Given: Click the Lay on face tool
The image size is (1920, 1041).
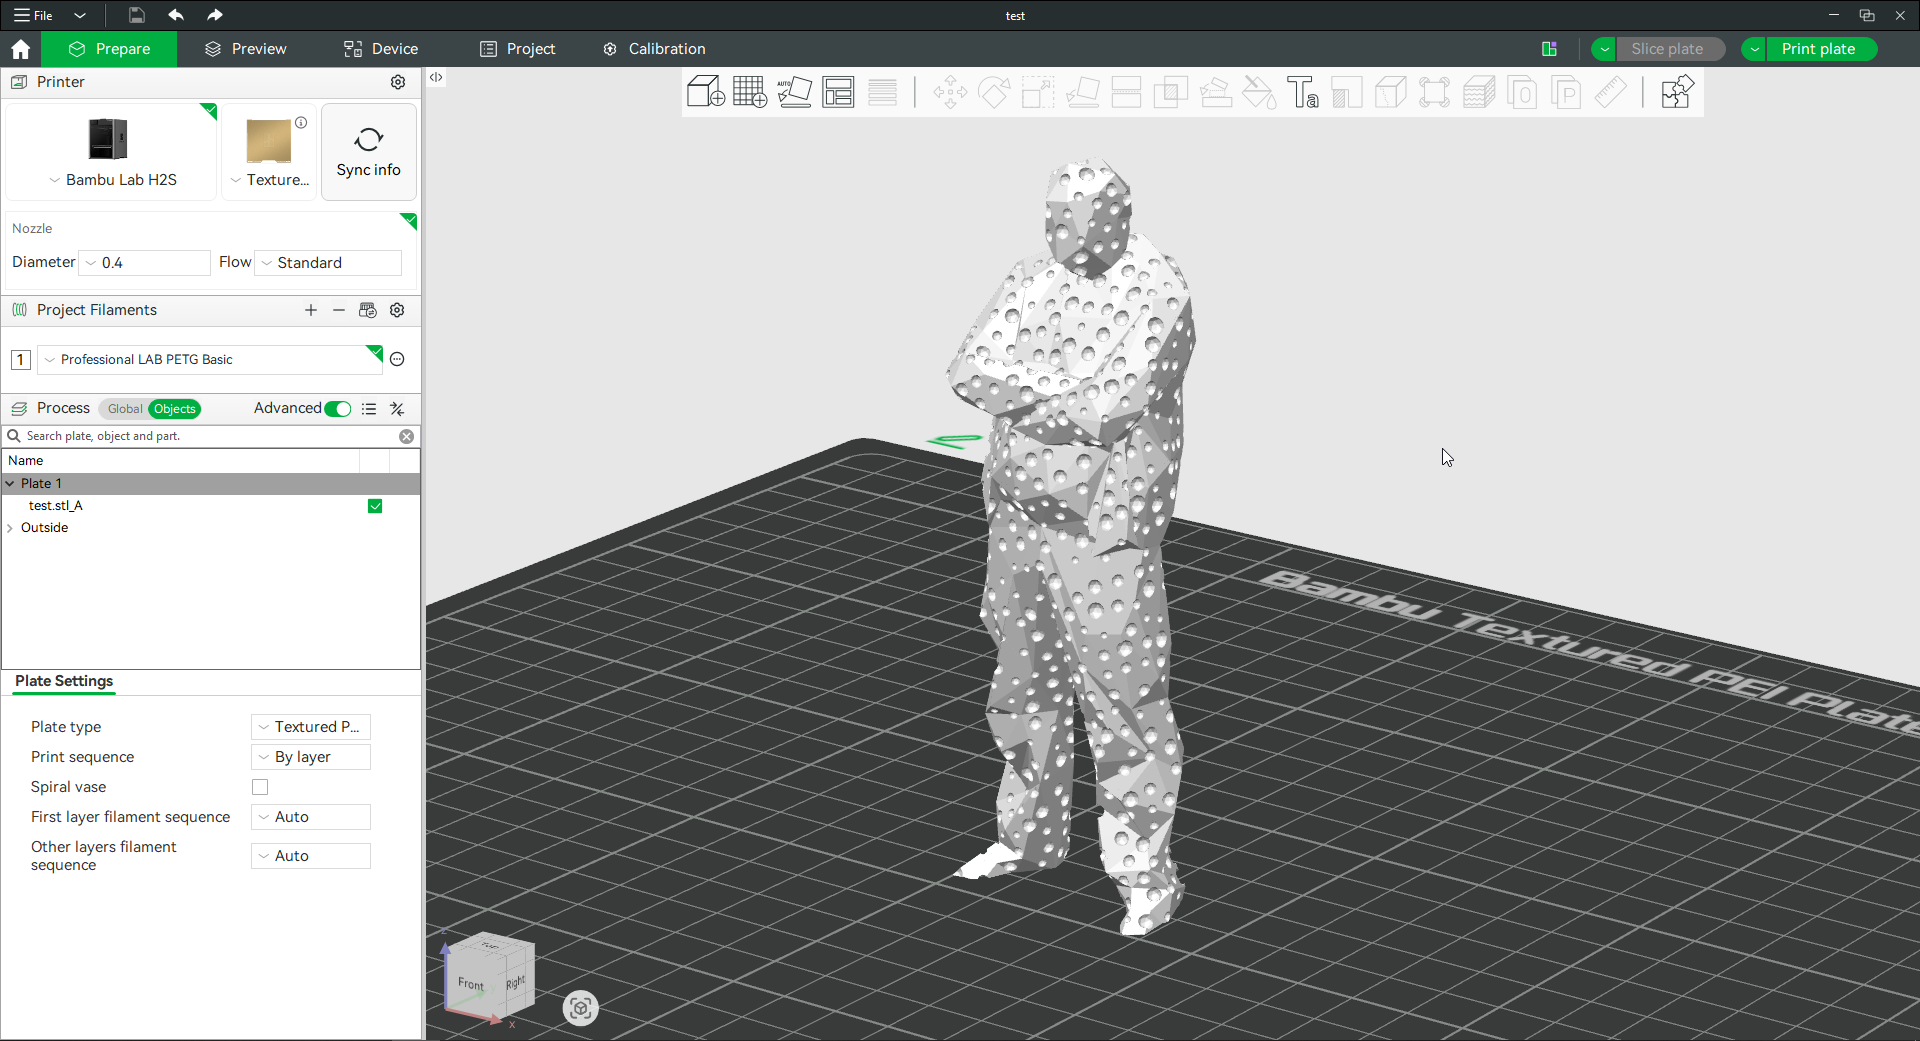Looking at the screenshot, I should [1083, 92].
